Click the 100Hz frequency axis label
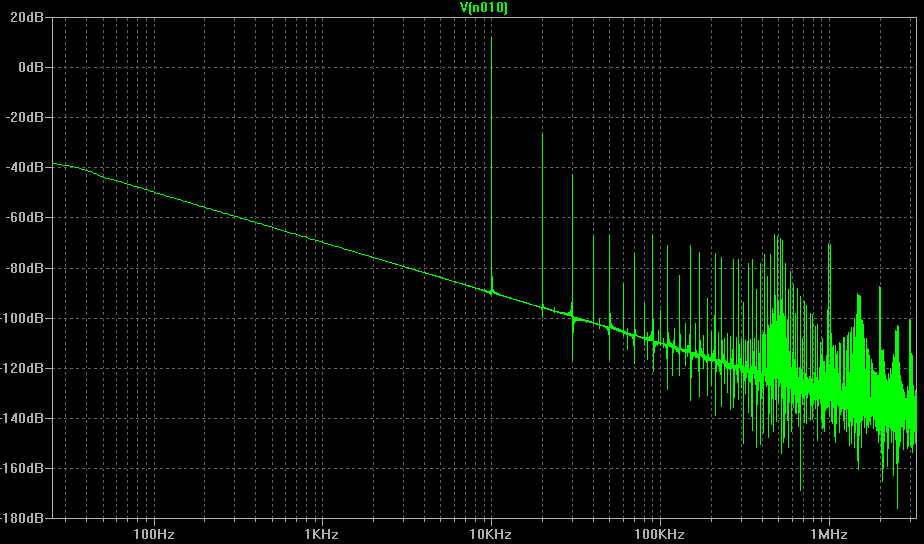924x544 pixels. tap(154, 535)
